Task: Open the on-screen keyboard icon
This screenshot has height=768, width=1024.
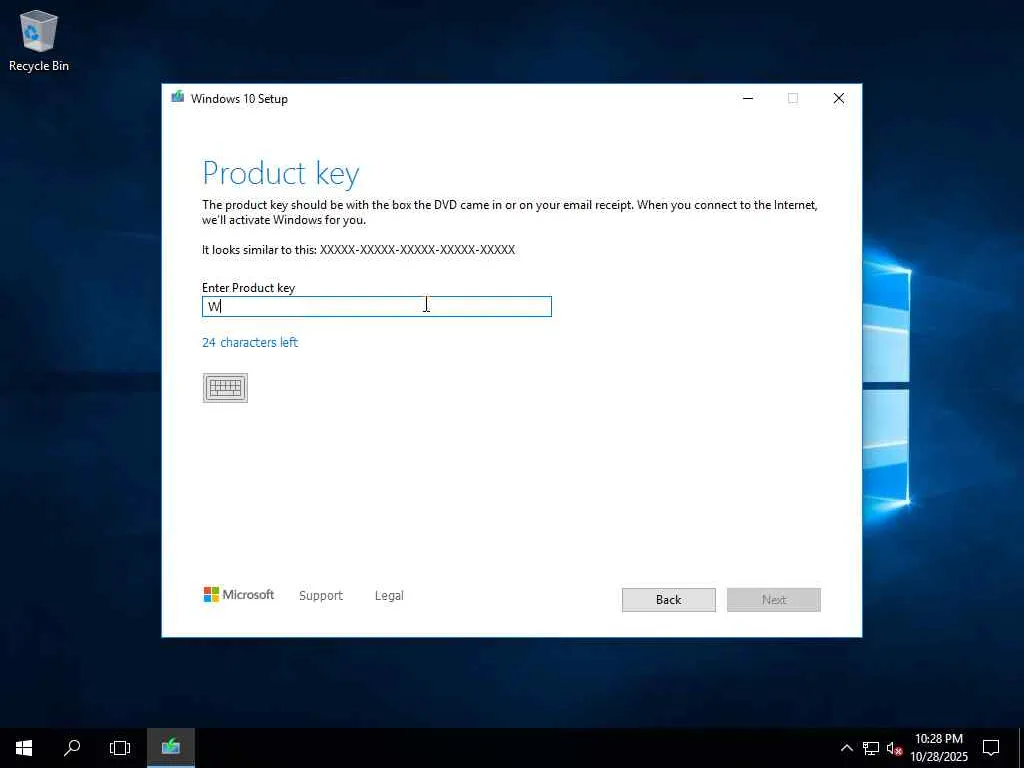Action: click(225, 388)
